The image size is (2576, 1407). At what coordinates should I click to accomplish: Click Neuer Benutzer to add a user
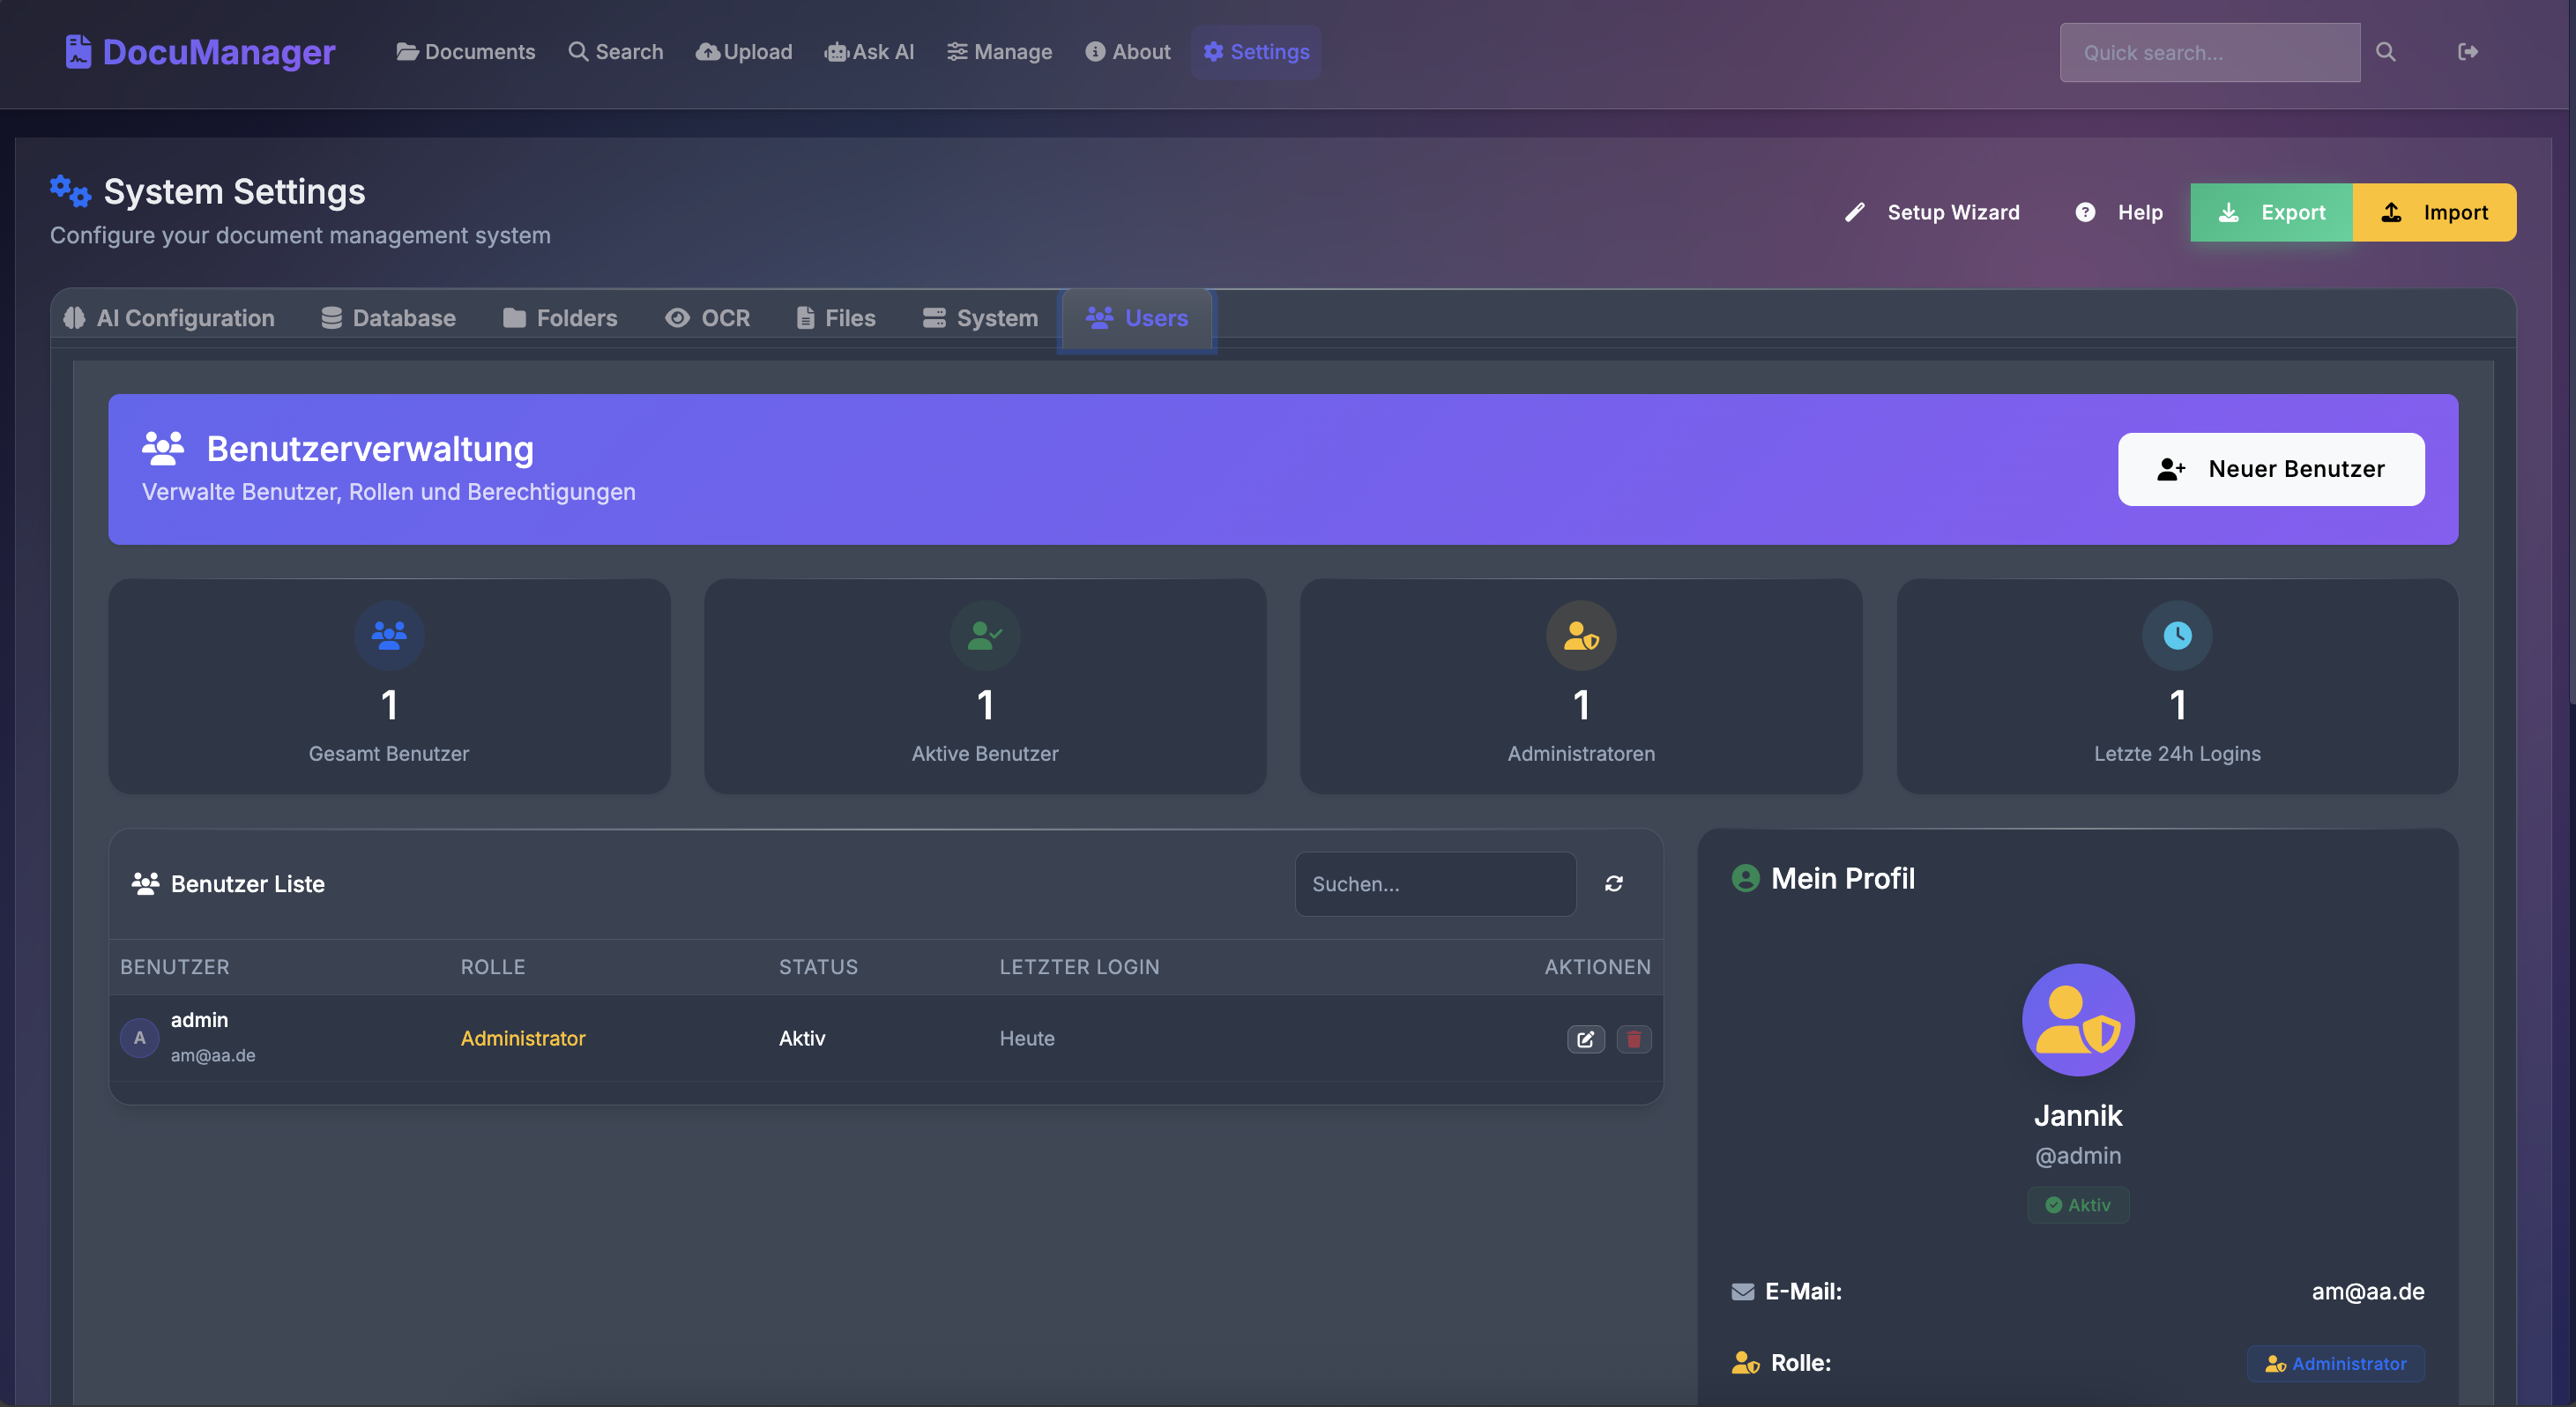pos(2271,469)
